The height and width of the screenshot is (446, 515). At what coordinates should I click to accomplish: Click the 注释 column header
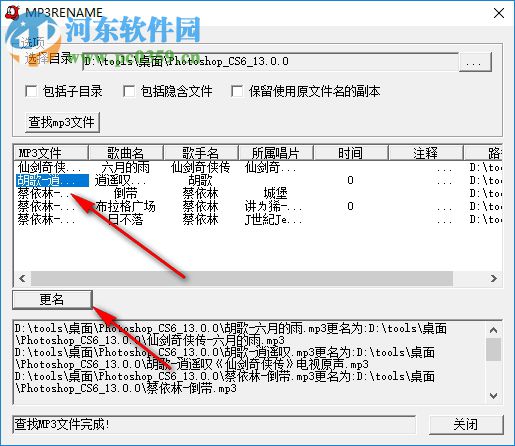click(426, 153)
